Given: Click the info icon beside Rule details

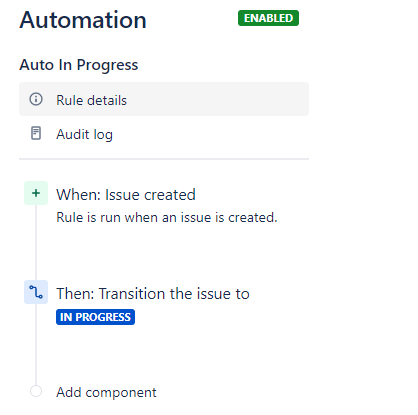Looking at the screenshot, I should [36, 99].
